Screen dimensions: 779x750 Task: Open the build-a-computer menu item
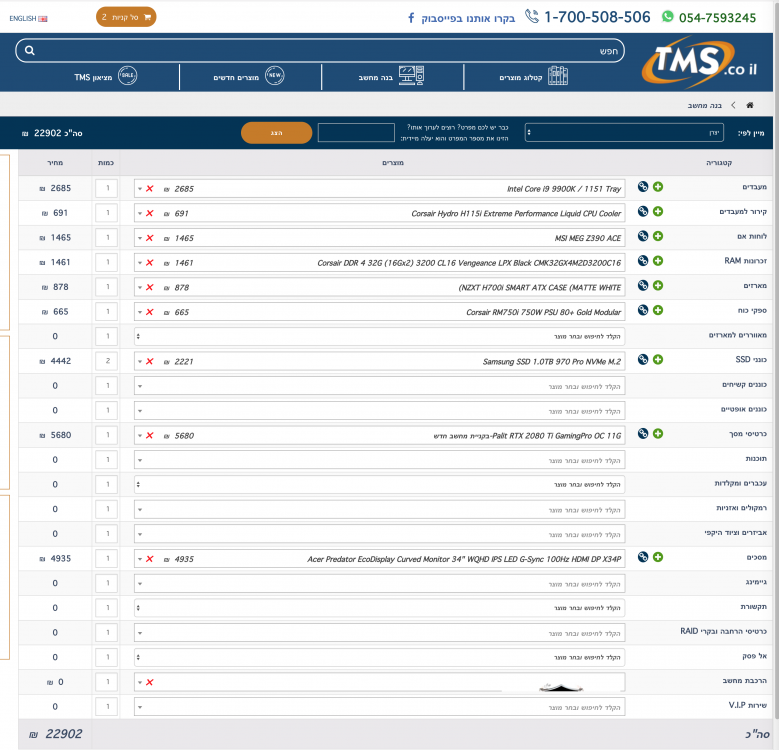pyautogui.click(x=391, y=76)
